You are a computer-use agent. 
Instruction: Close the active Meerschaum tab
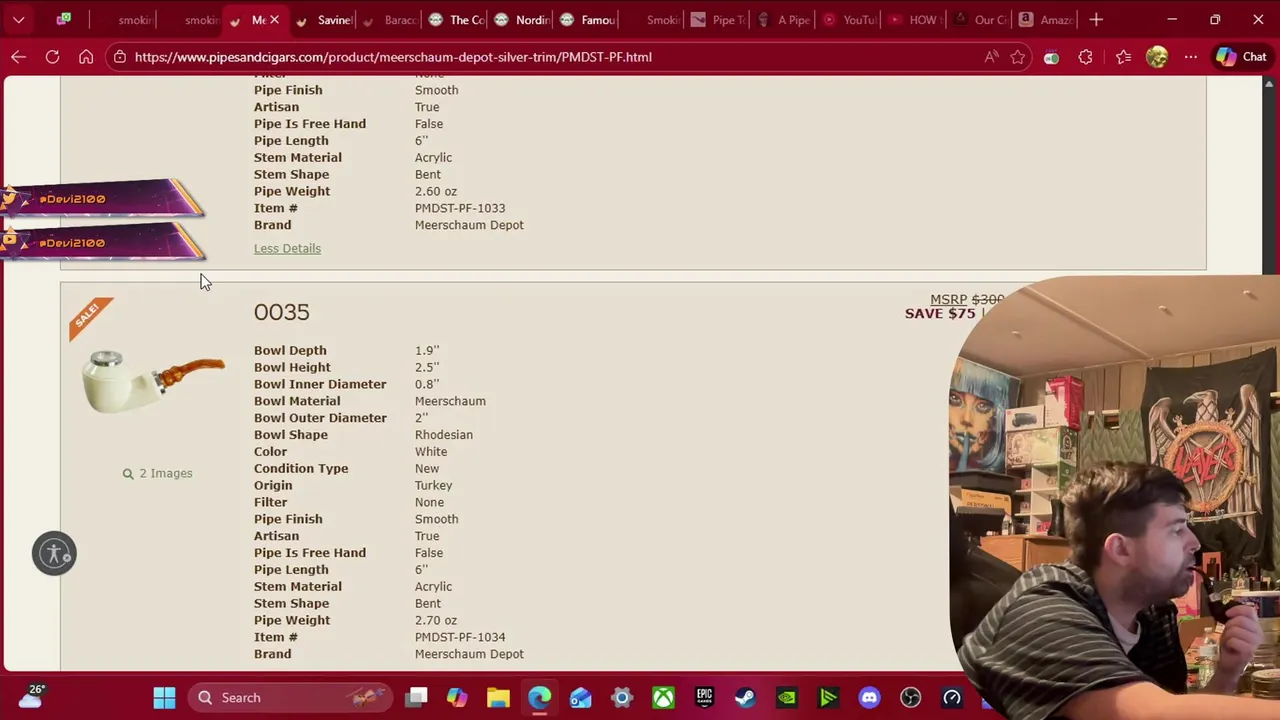pos(274,19)
